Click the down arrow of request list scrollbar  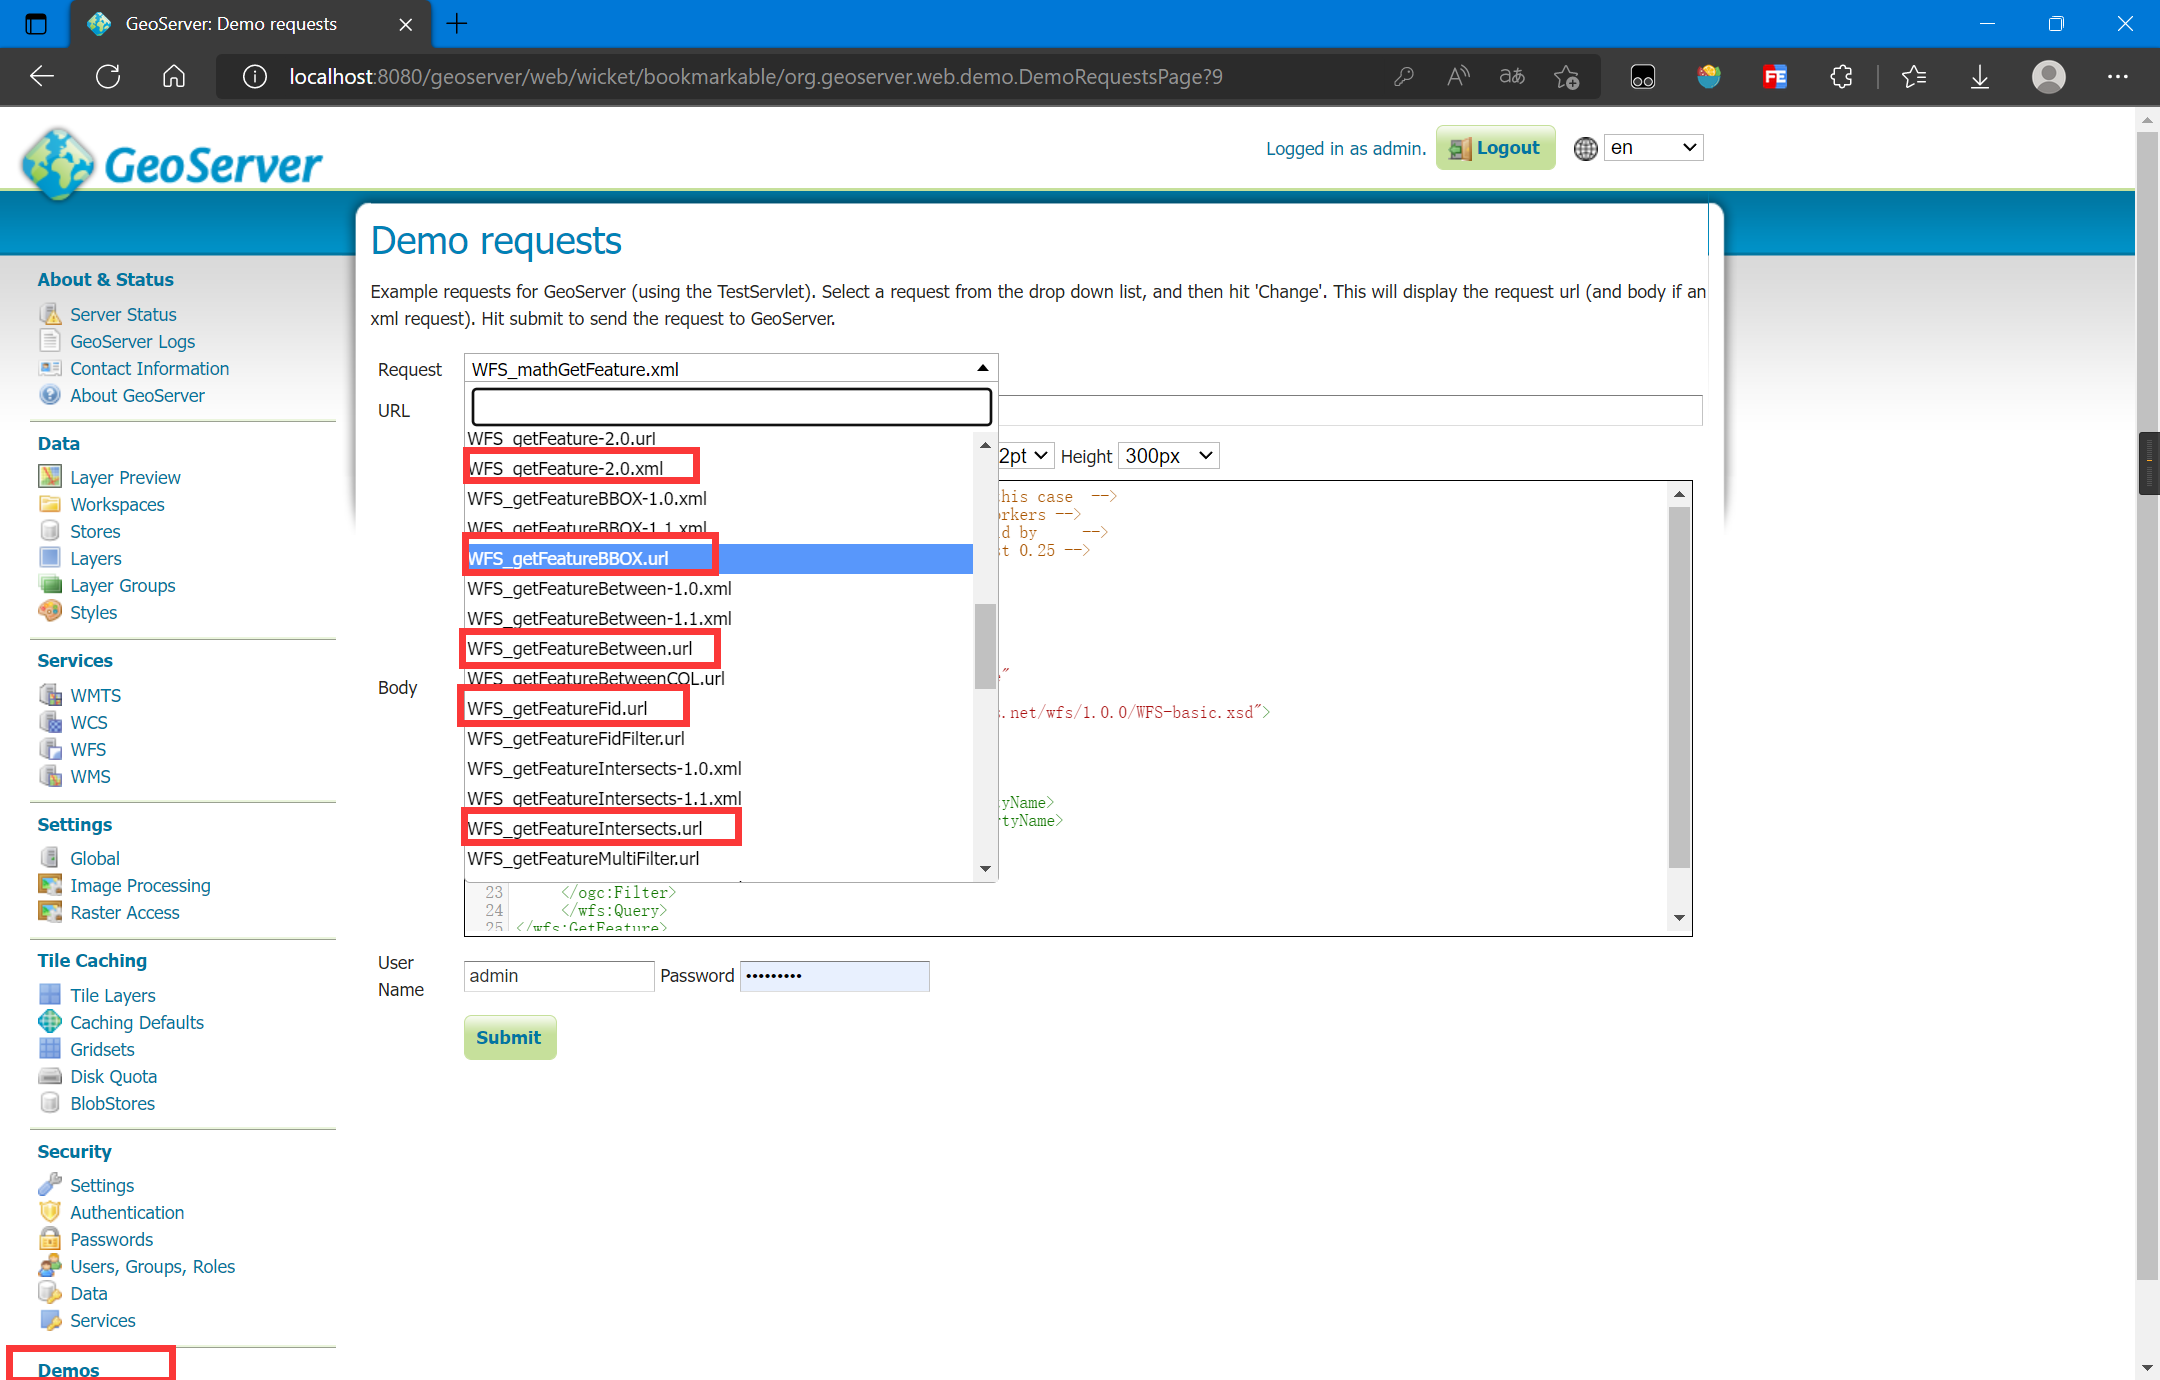[x=985, y=868]
